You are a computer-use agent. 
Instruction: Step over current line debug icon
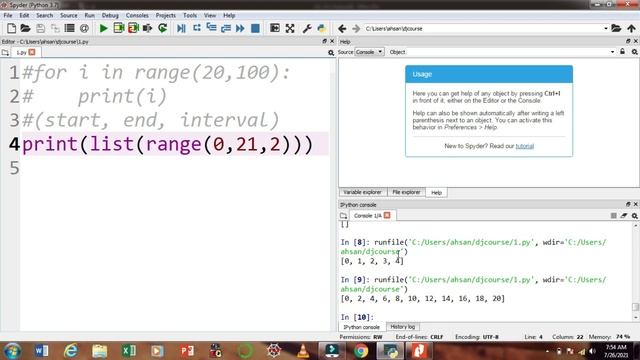[197, 28]
